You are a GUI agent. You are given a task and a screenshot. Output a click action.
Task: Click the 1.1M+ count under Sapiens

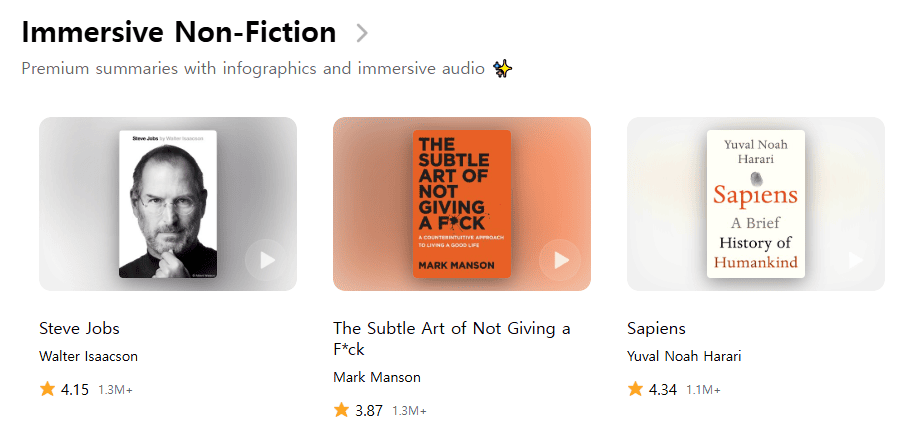[703, 390]
